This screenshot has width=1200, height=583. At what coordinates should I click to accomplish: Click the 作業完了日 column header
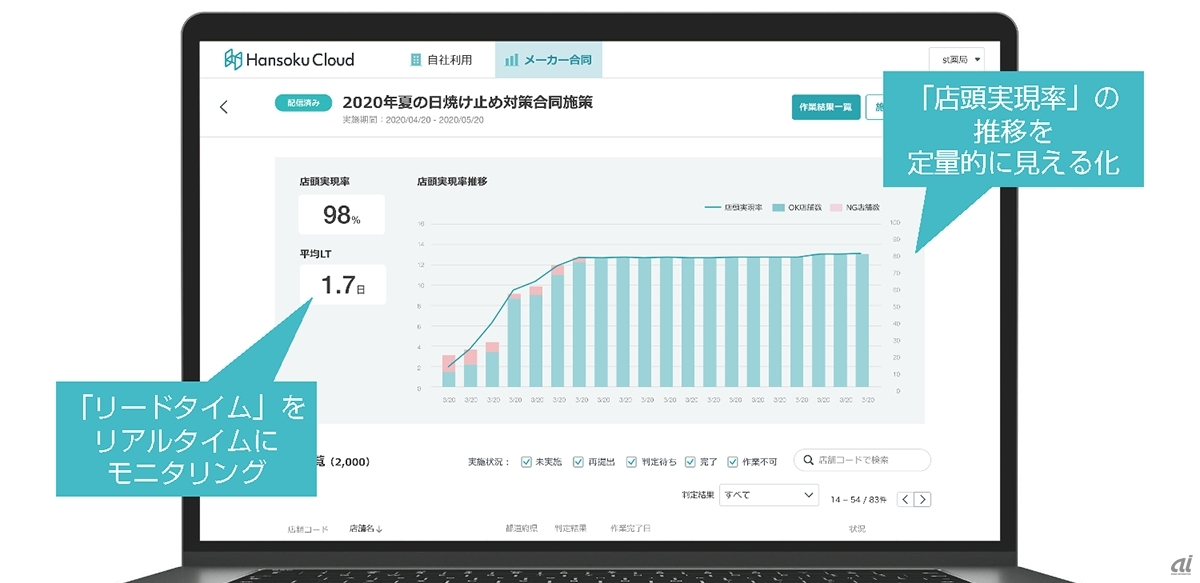tap(630, 528)
